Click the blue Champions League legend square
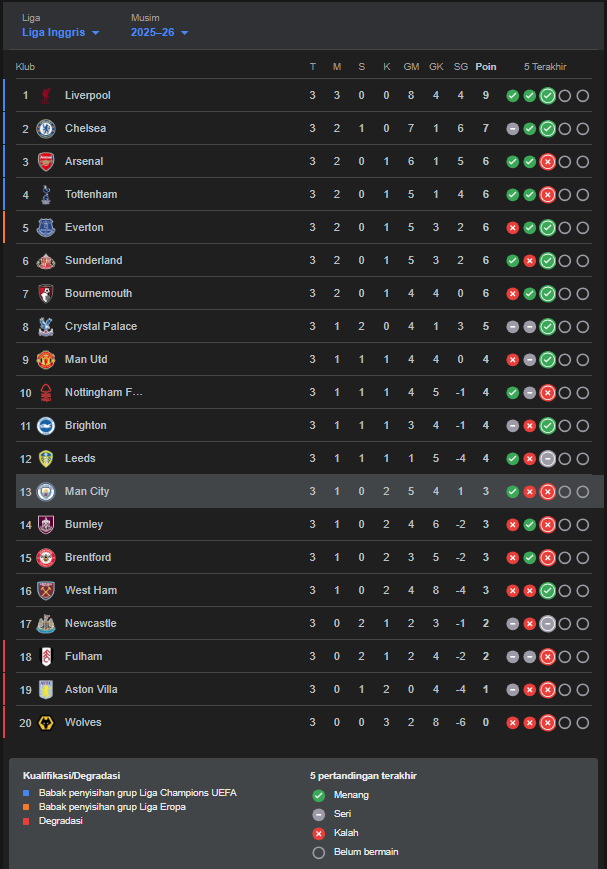Image resolution: width=607 pixels, height=869 pixels. (x=26, y=793)
